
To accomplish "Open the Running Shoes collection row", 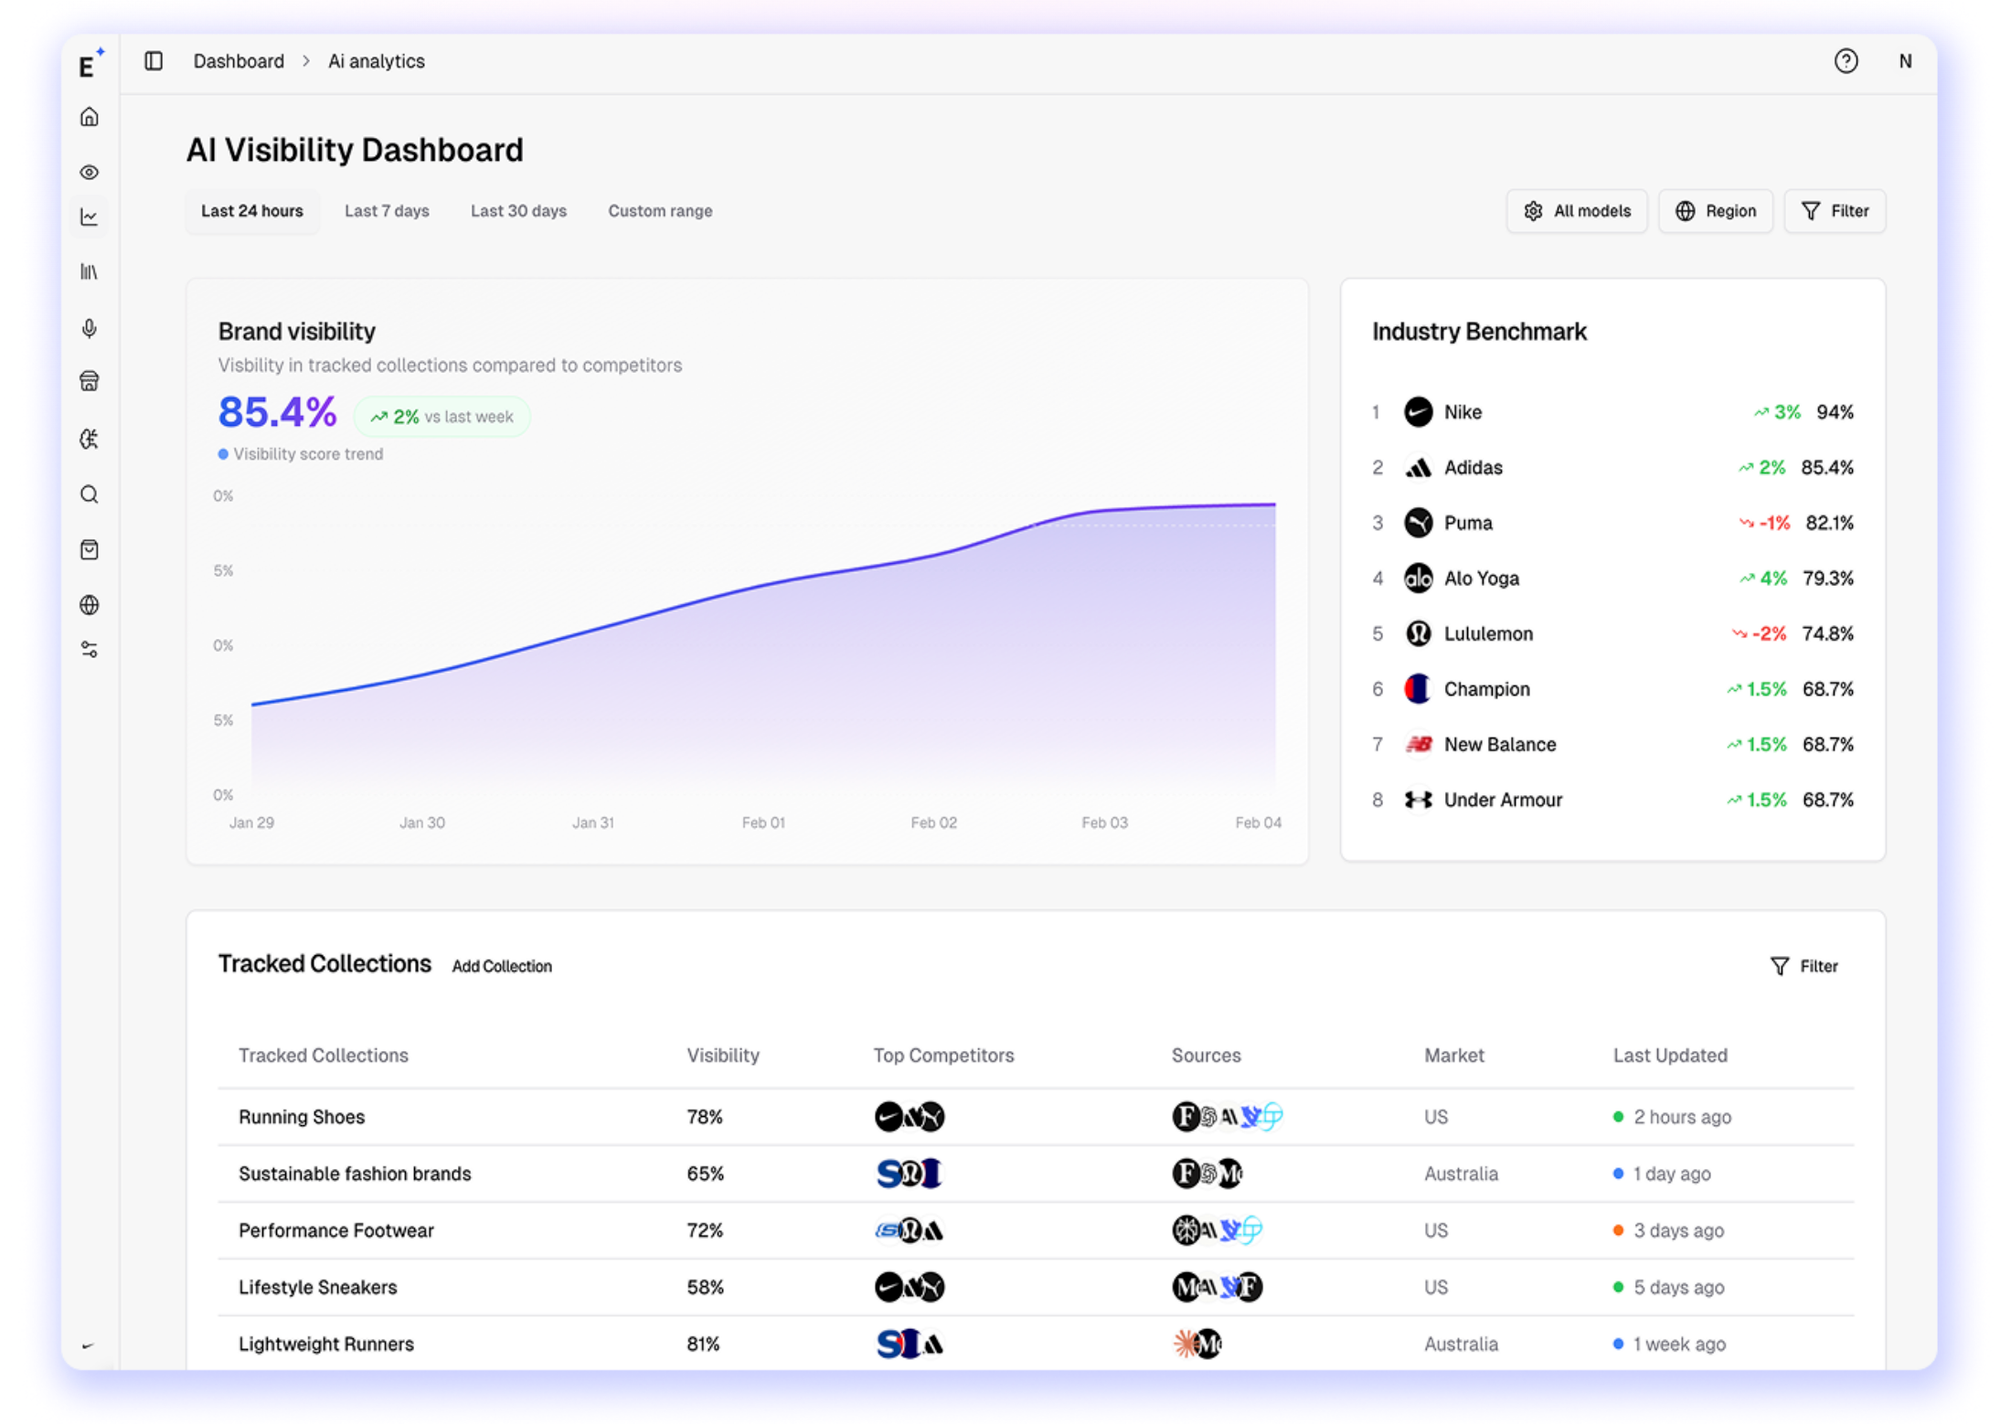I will [1036, 1117].
